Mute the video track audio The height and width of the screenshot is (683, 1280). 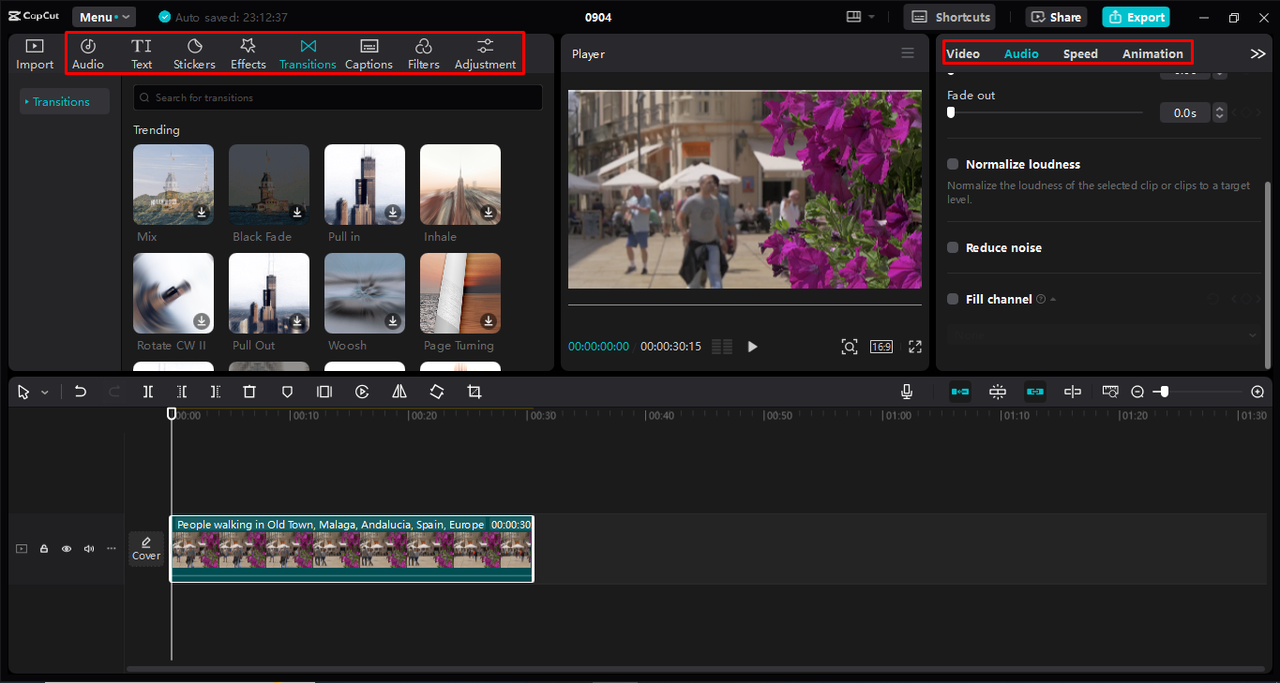coord(89,549)
